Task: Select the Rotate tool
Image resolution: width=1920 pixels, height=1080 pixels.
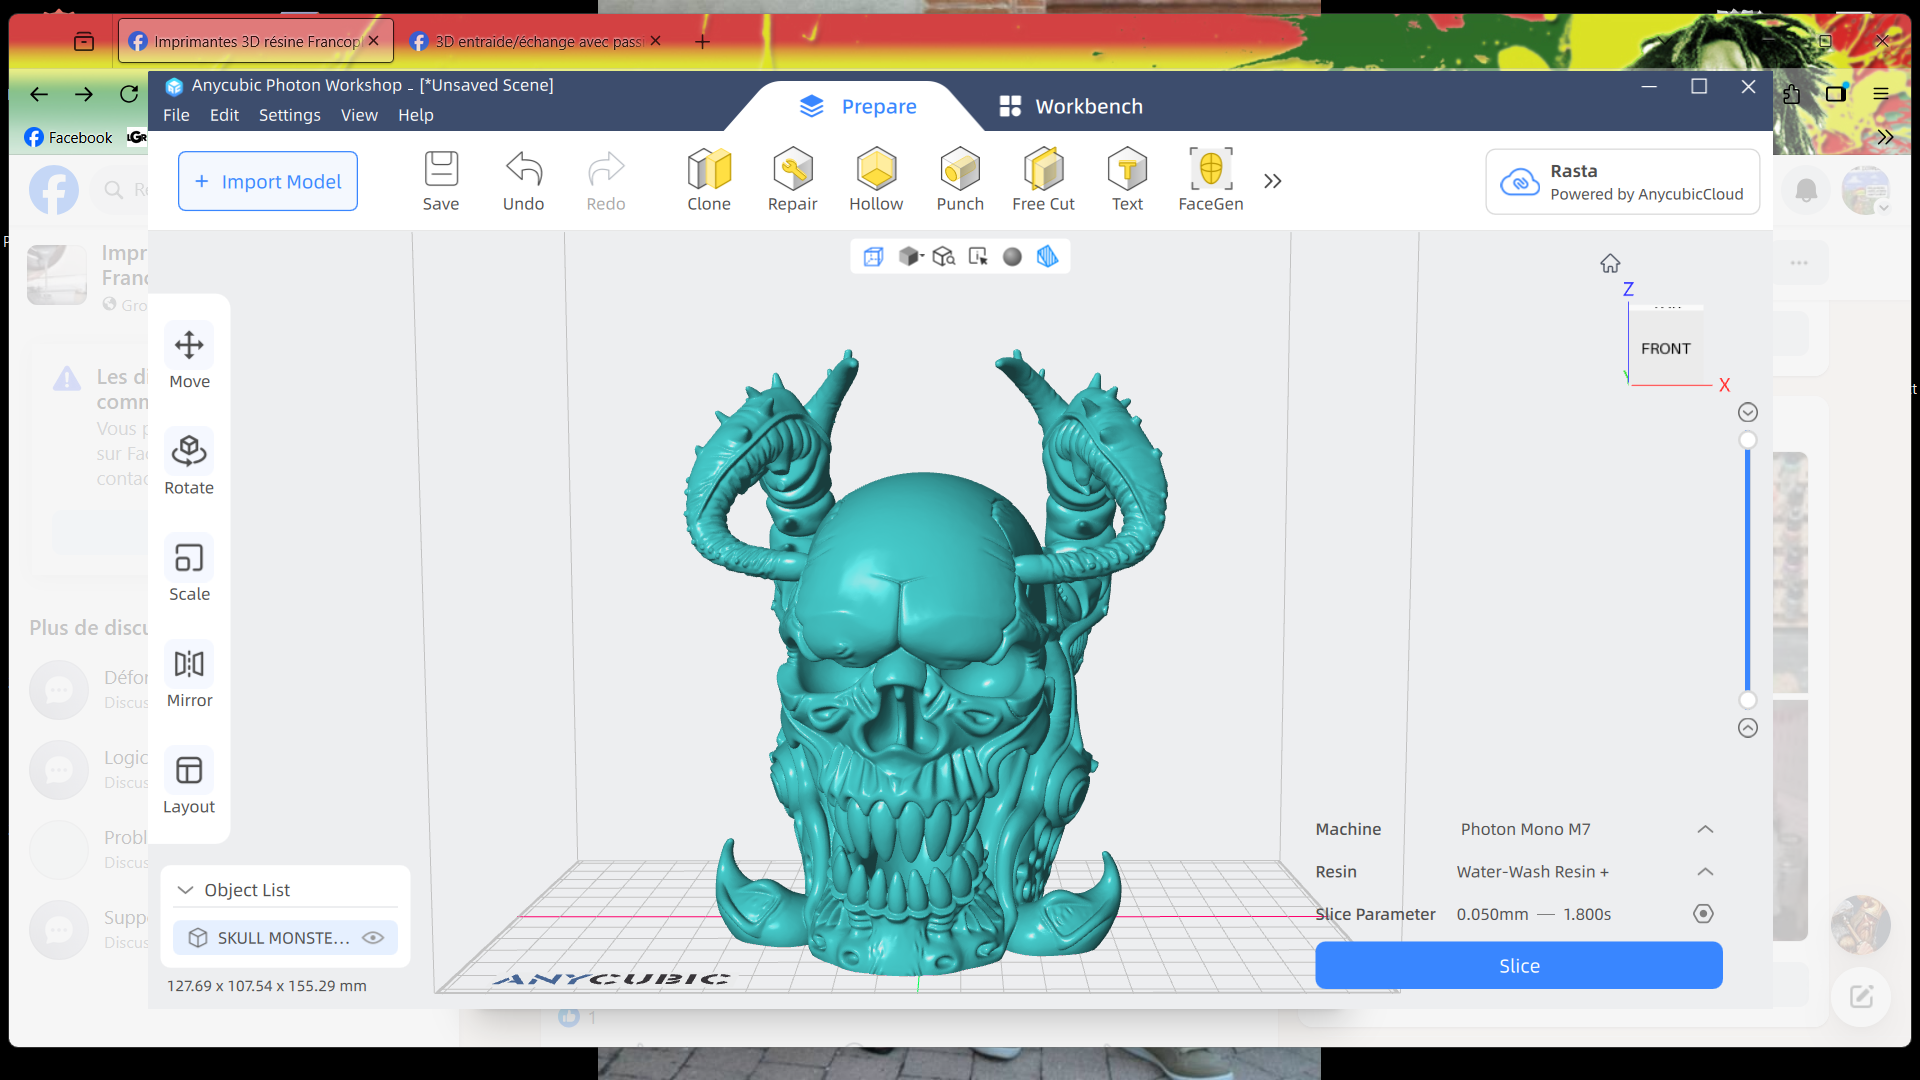Action: (189, 463)
